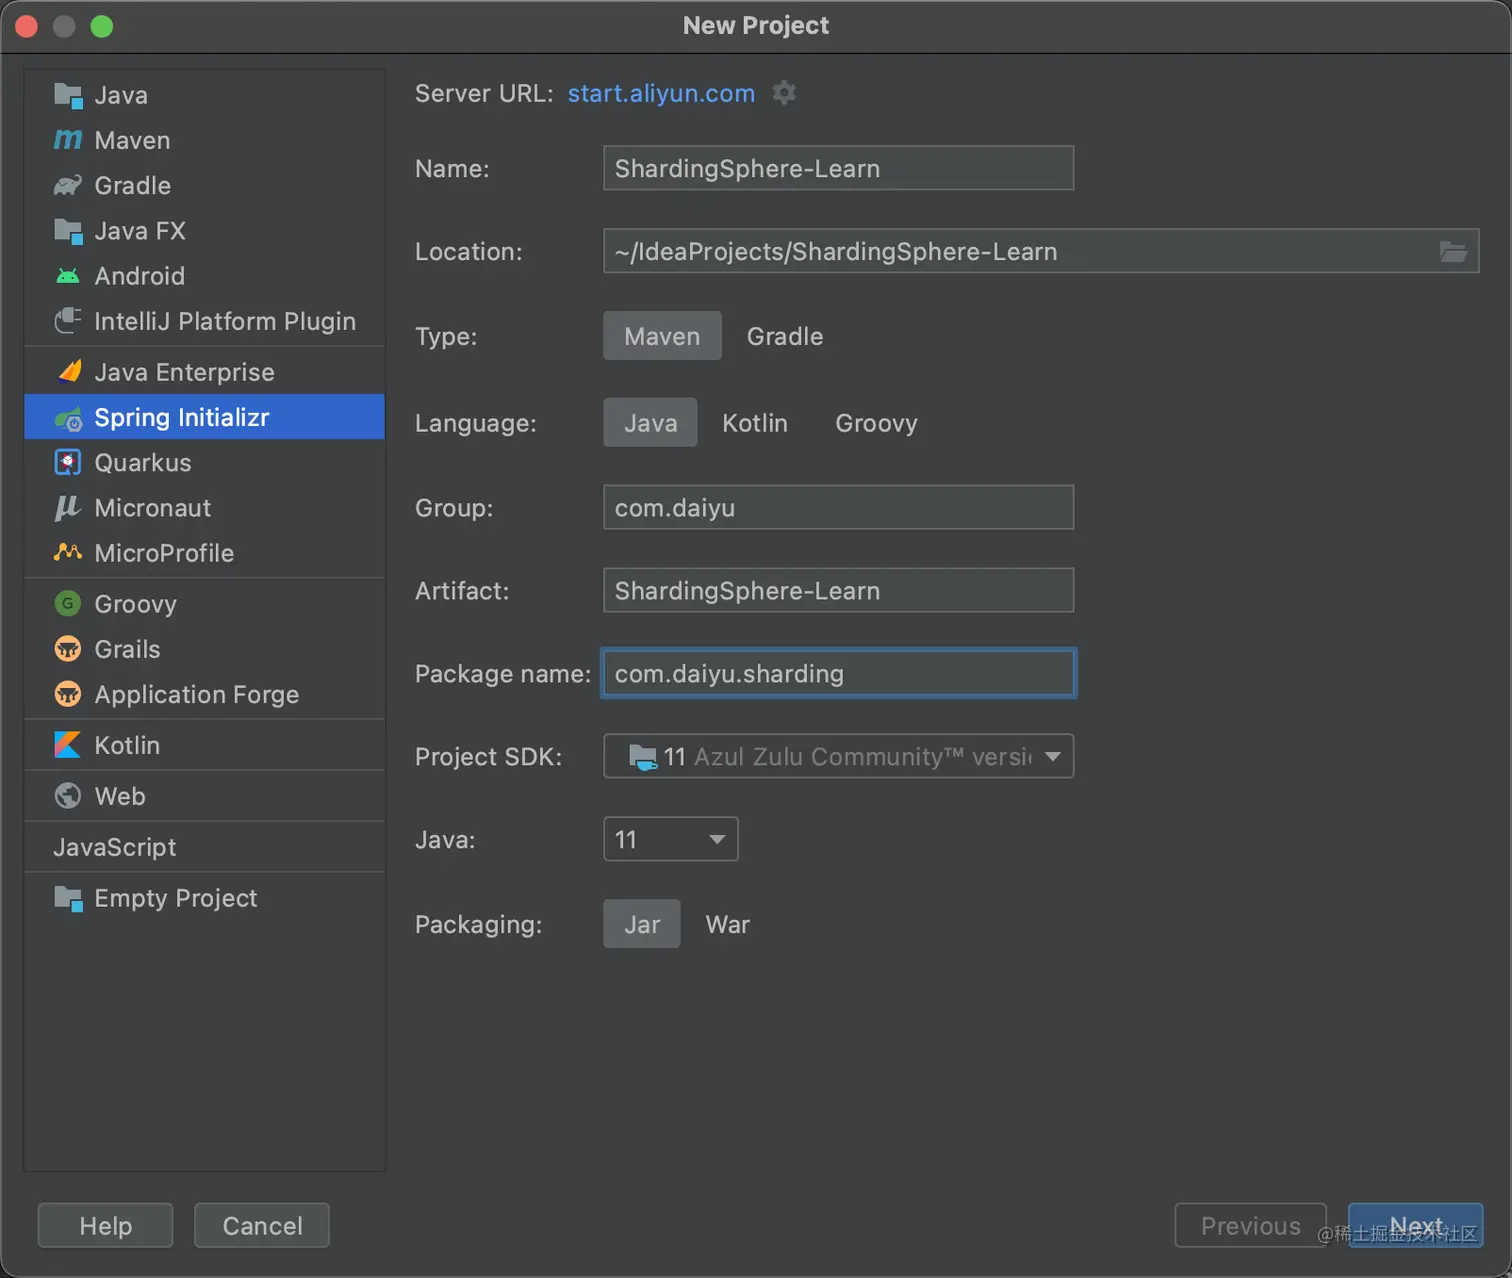Click the Gradle elephant icon
Image resolution: width=1512 pixels, height=1278 pixels.
tap(68, 186)
